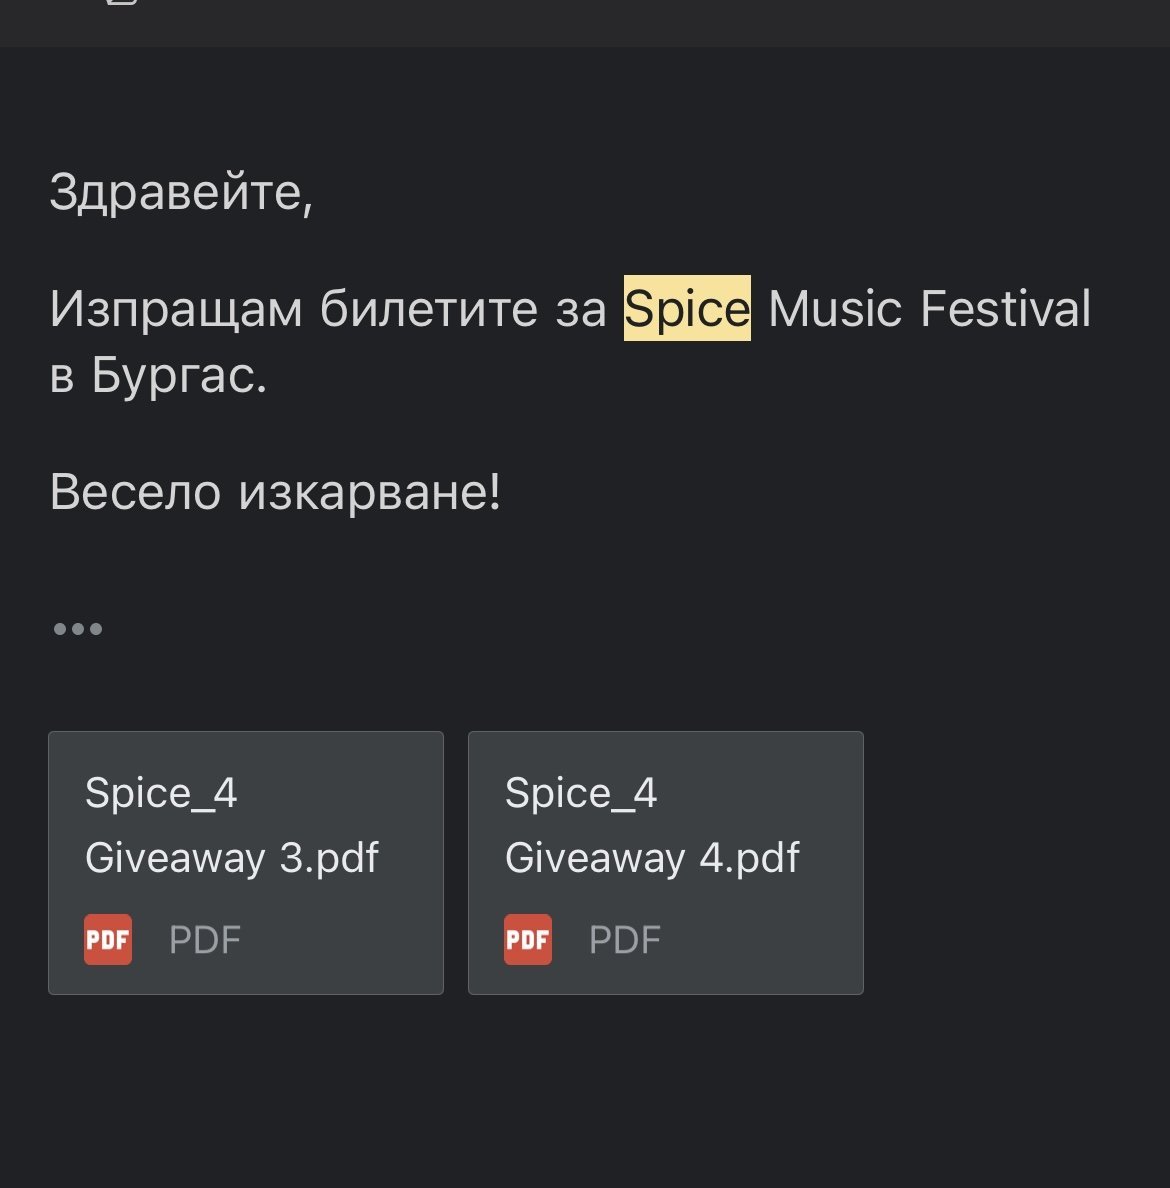
Task: Click the red PDF icon on Giveaway 3
Action: (x=108, y=939)
